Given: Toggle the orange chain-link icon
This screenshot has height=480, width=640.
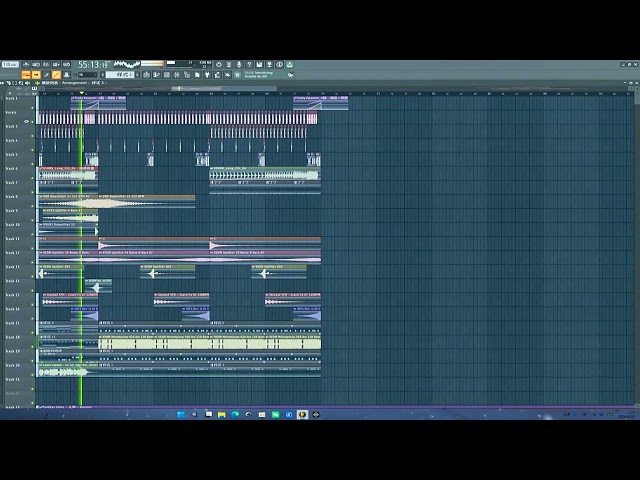Looking at the screenshot, I should tap(56, 75).
